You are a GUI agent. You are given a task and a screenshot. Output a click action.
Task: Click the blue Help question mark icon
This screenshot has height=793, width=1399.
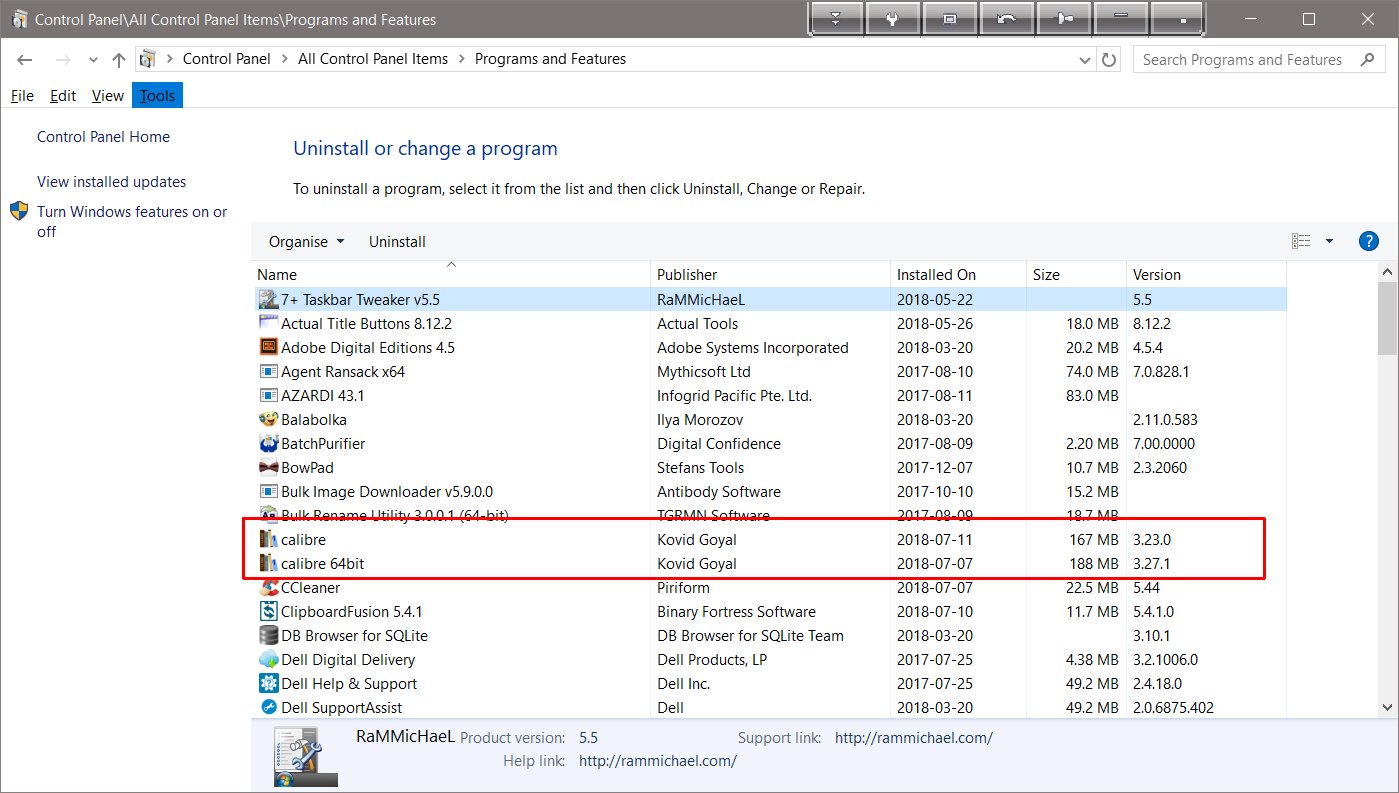tap(1368, 241)
